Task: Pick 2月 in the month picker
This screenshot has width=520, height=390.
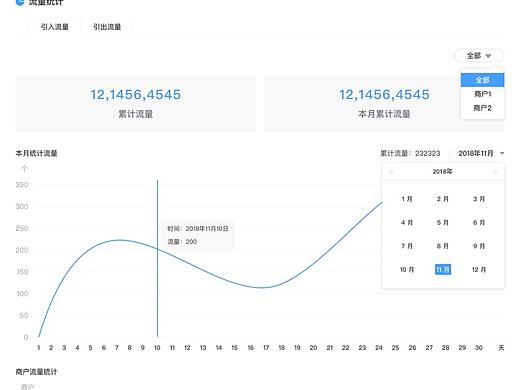Action: click(443, 199)
